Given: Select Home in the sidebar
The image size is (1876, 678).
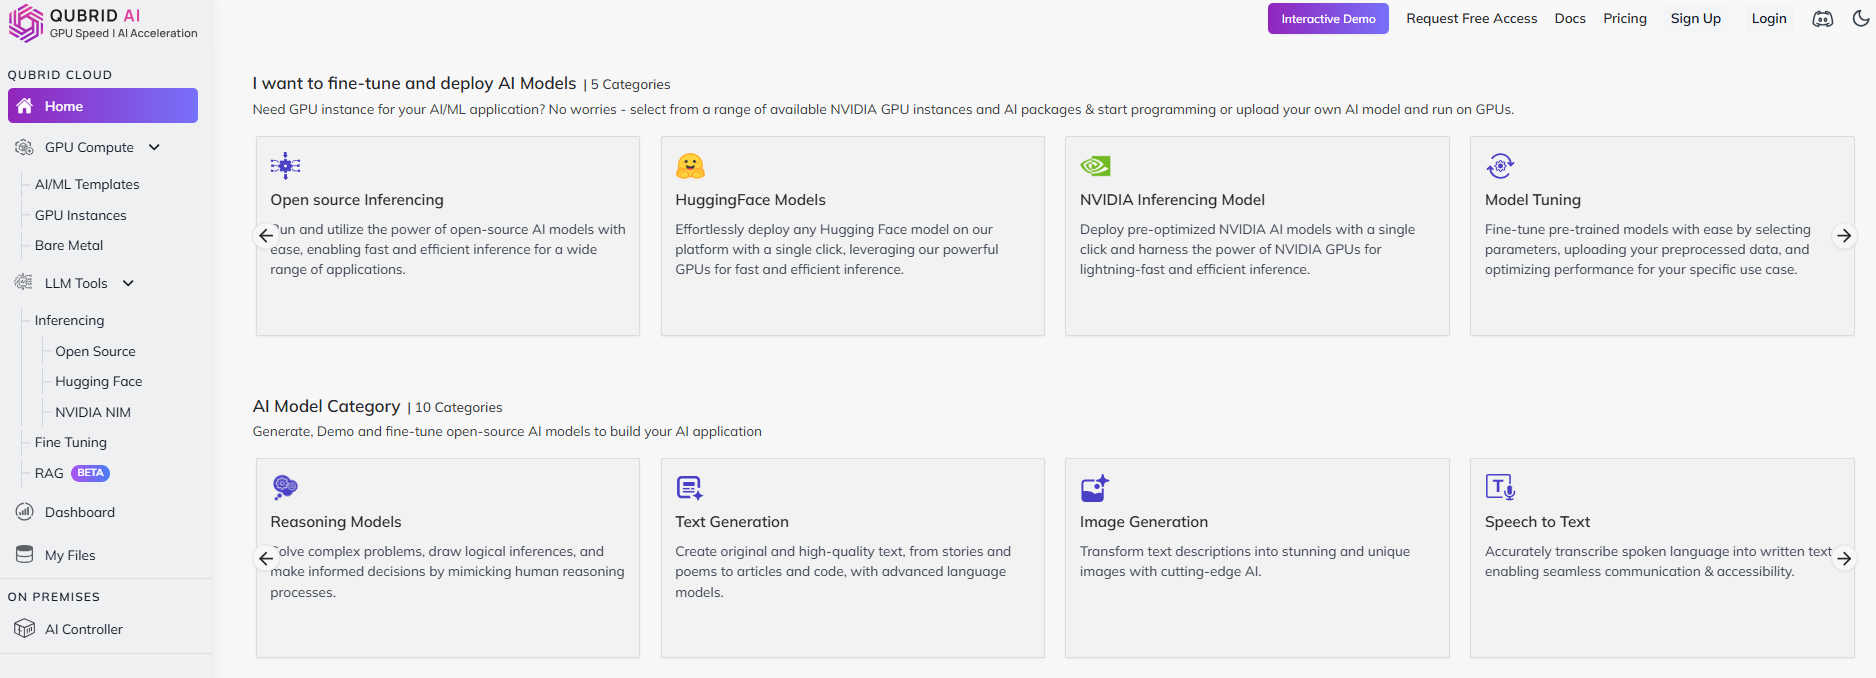Looking at the screenshot, I should [103, 106].
